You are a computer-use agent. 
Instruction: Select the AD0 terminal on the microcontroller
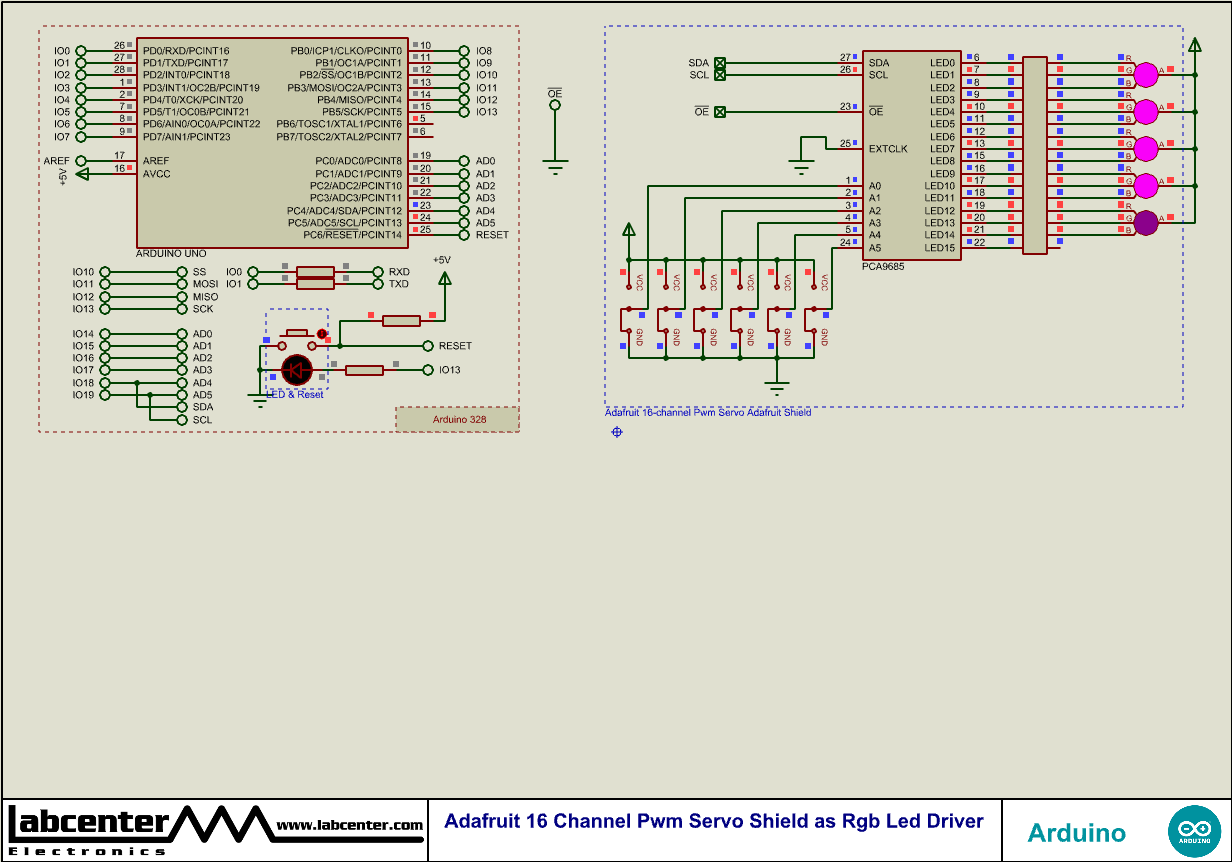click(x=464, y=159)
